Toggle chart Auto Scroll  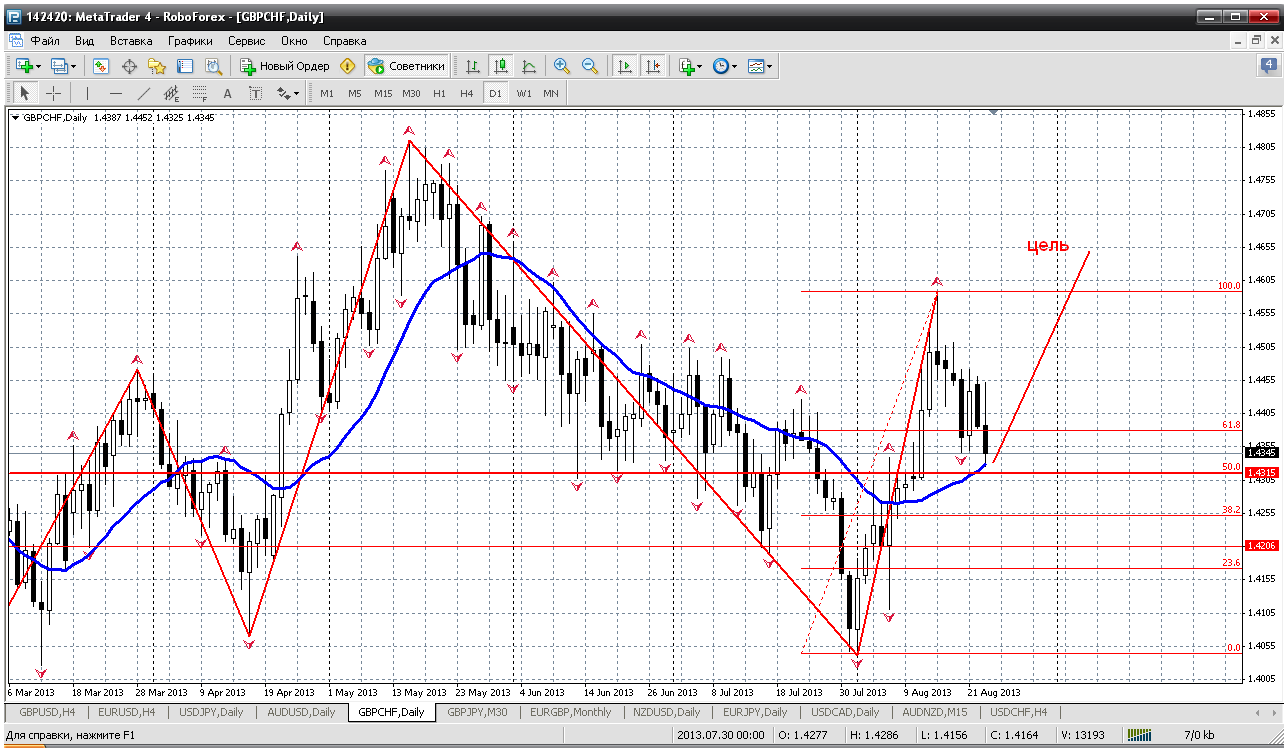click(x=625, y=66)
